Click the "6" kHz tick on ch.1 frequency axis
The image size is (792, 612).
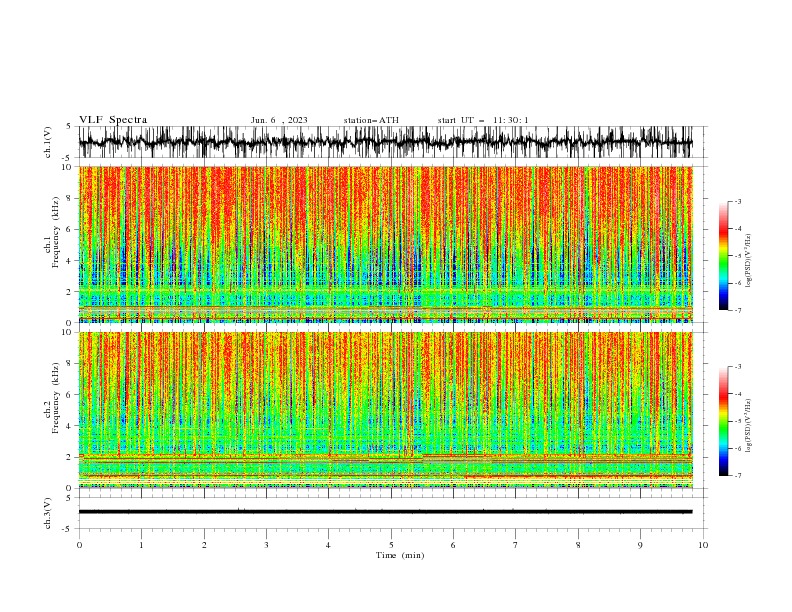[71, 229]
